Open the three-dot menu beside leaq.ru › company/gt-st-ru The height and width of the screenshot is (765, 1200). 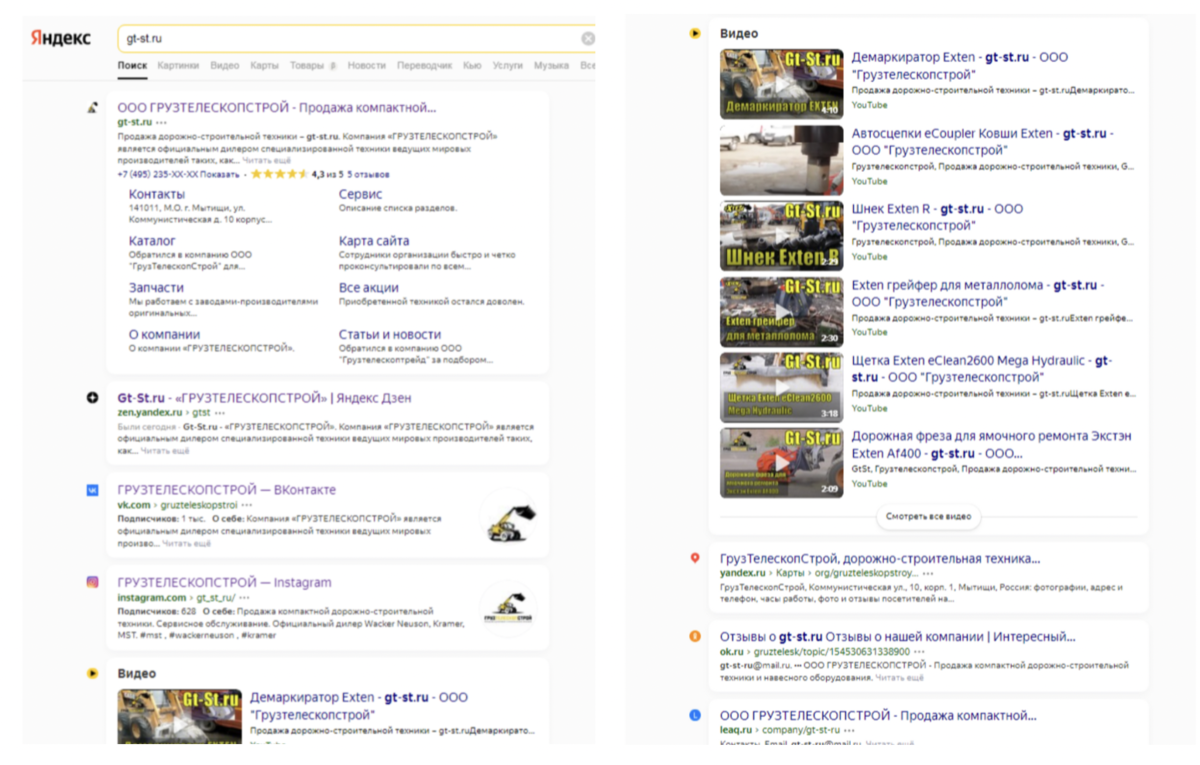[847, 730]
